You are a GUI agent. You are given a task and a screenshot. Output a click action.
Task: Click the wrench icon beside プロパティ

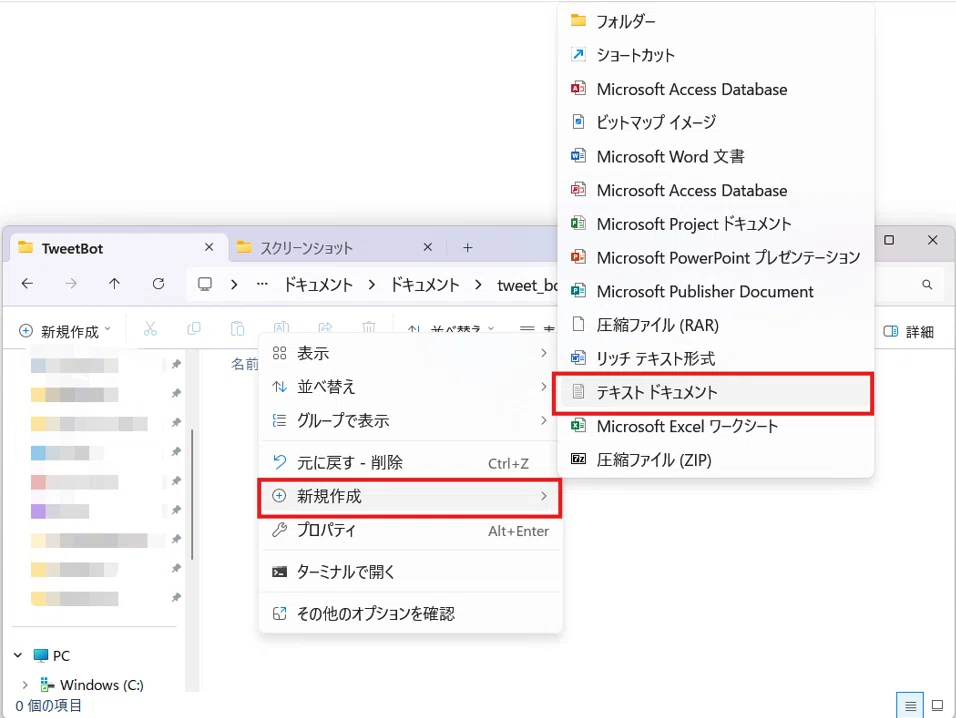pyautogui.click(x=279, y=530)
